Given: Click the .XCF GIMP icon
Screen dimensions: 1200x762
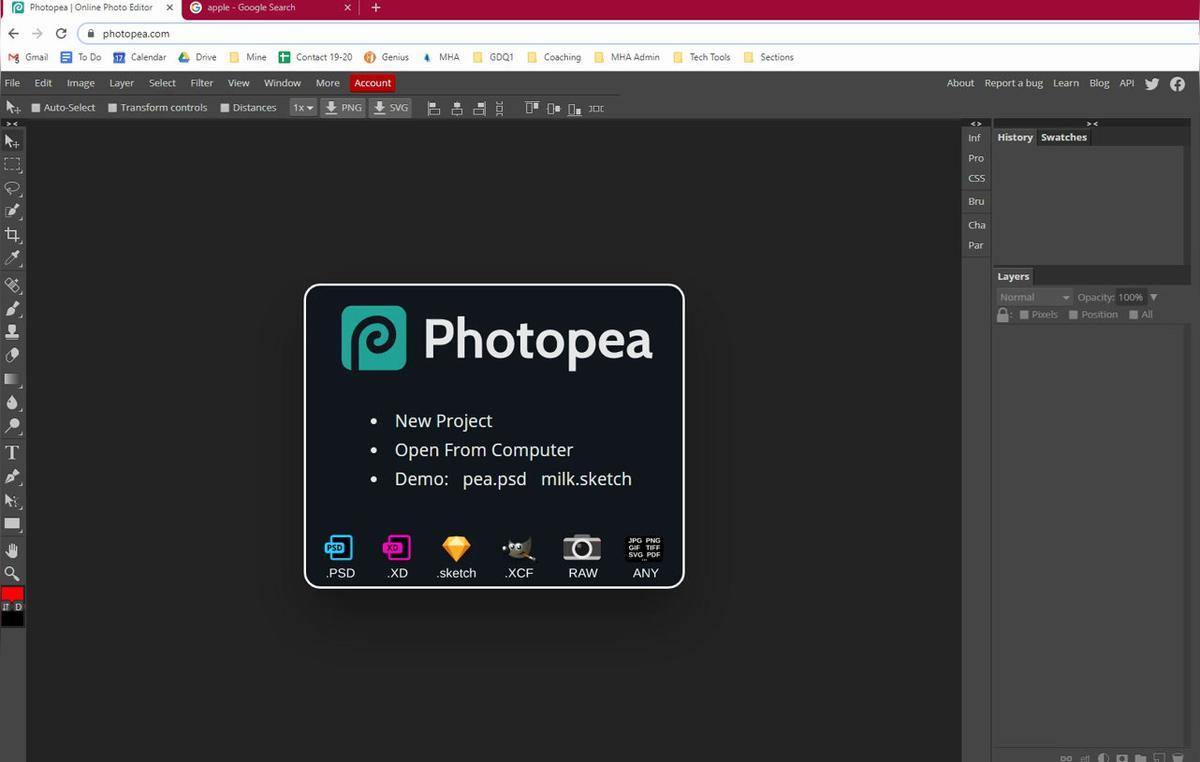Looking at the screenshot, I should (x=519, y=548).
